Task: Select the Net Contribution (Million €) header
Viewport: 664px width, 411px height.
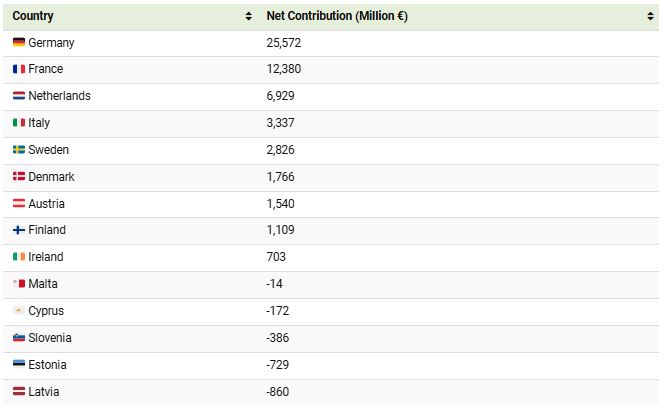Action: [337, 16]
